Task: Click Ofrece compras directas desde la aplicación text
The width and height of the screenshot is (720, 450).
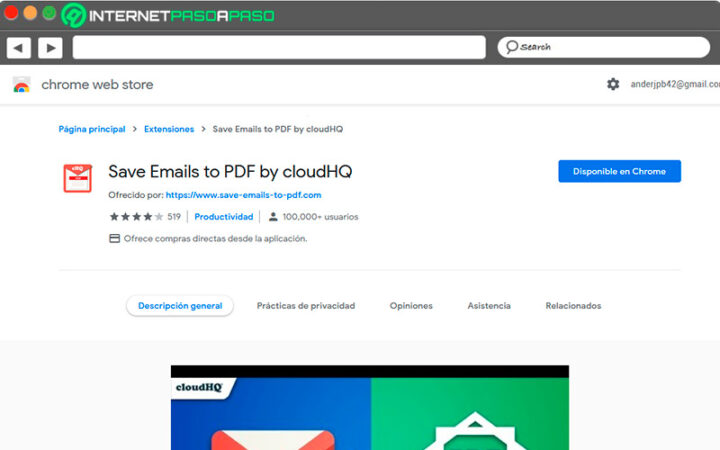Action: 215,238
